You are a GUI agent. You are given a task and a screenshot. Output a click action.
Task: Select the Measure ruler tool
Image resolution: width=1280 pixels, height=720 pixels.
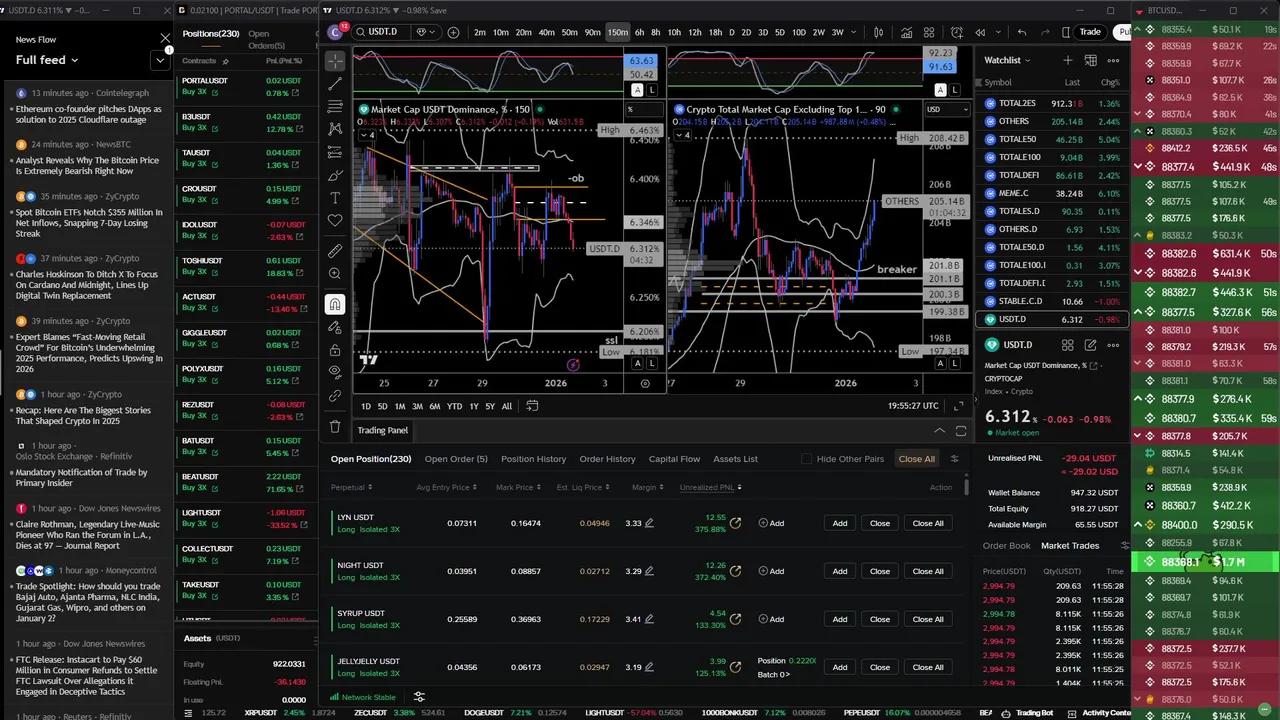pyautogui.click(x=335, y=250)
